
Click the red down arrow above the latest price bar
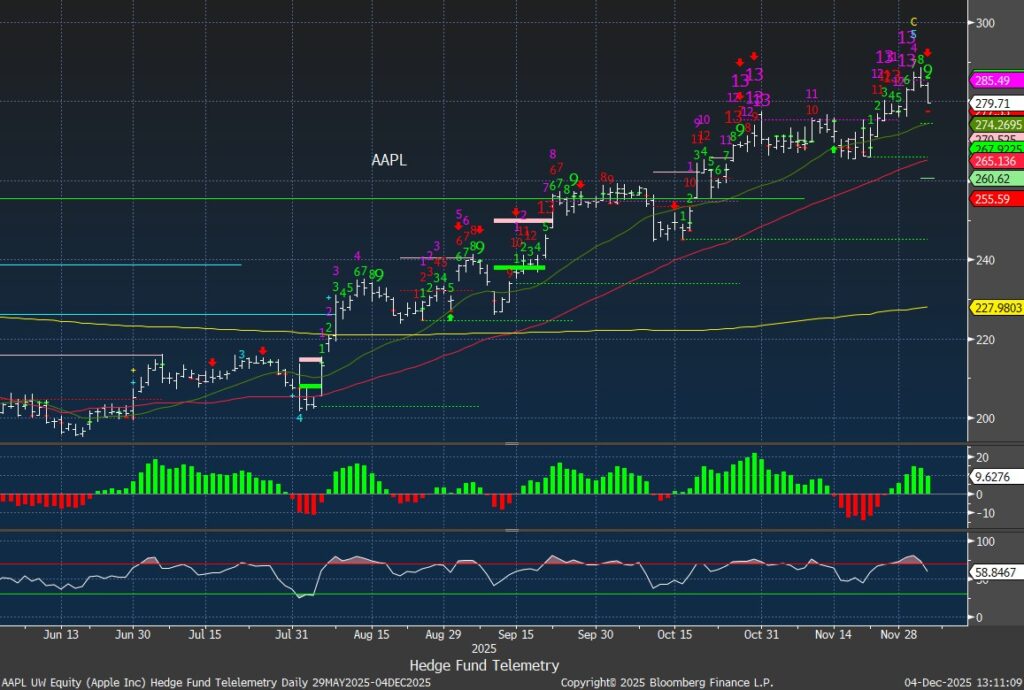coord(928,52)
